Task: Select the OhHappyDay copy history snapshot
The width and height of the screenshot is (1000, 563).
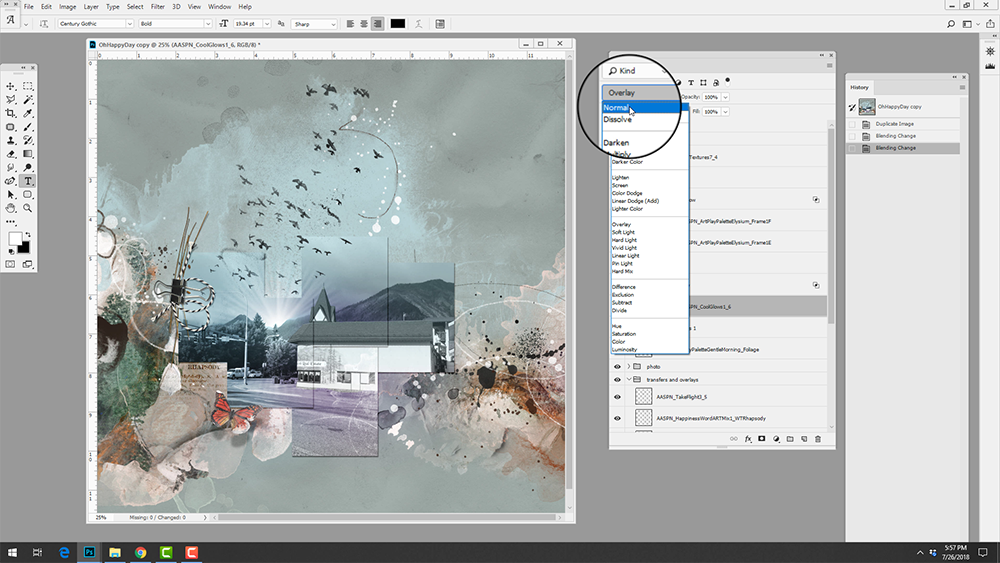Action: tap(903, 107)
